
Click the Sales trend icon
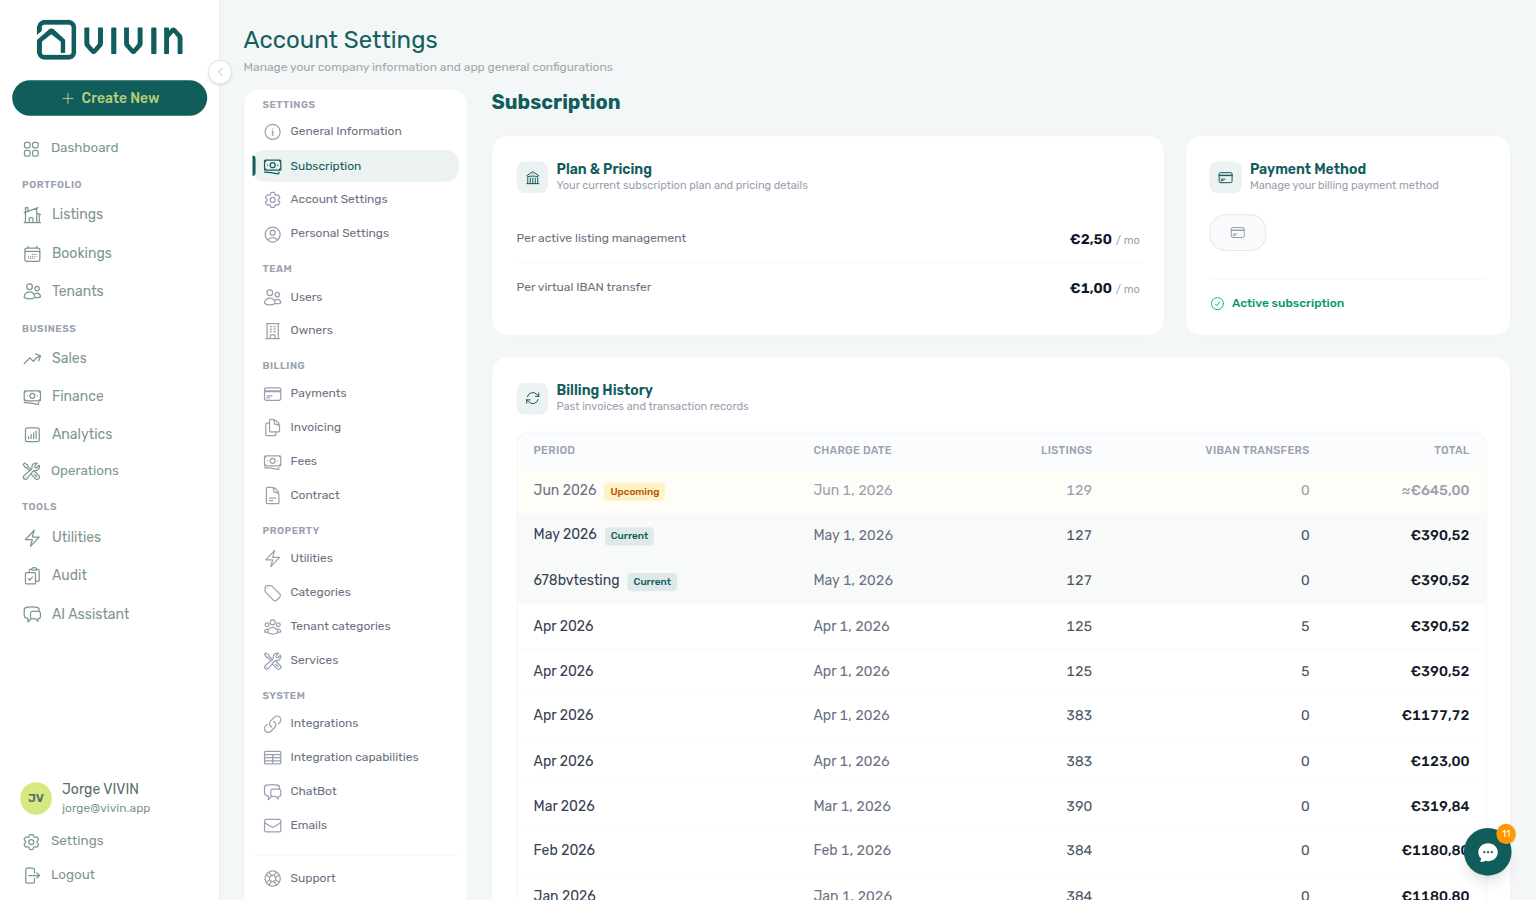click(32, 359)
